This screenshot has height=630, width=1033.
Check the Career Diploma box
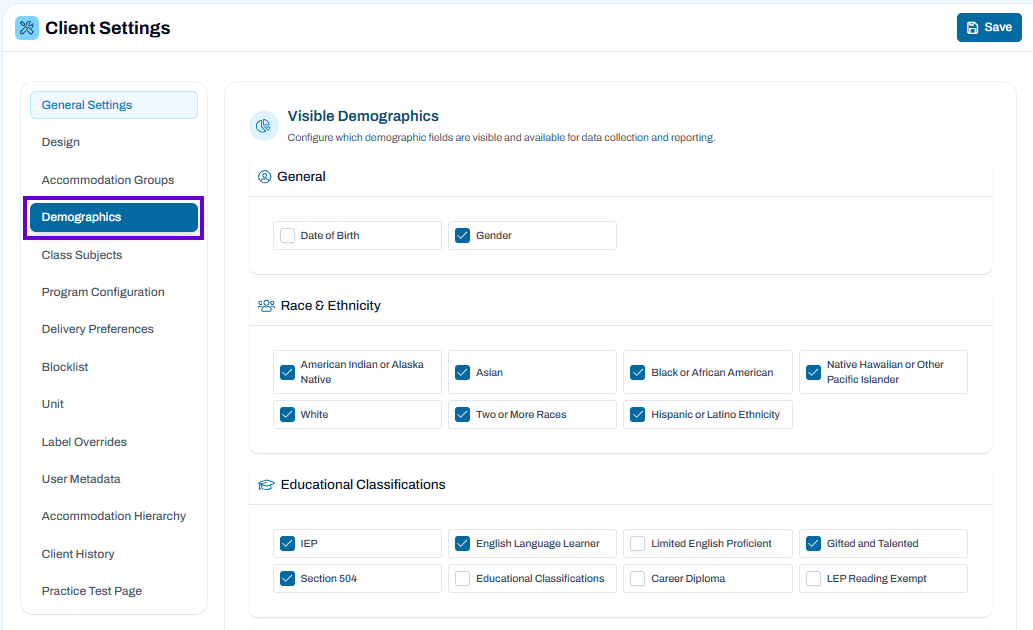coord(638,579)
